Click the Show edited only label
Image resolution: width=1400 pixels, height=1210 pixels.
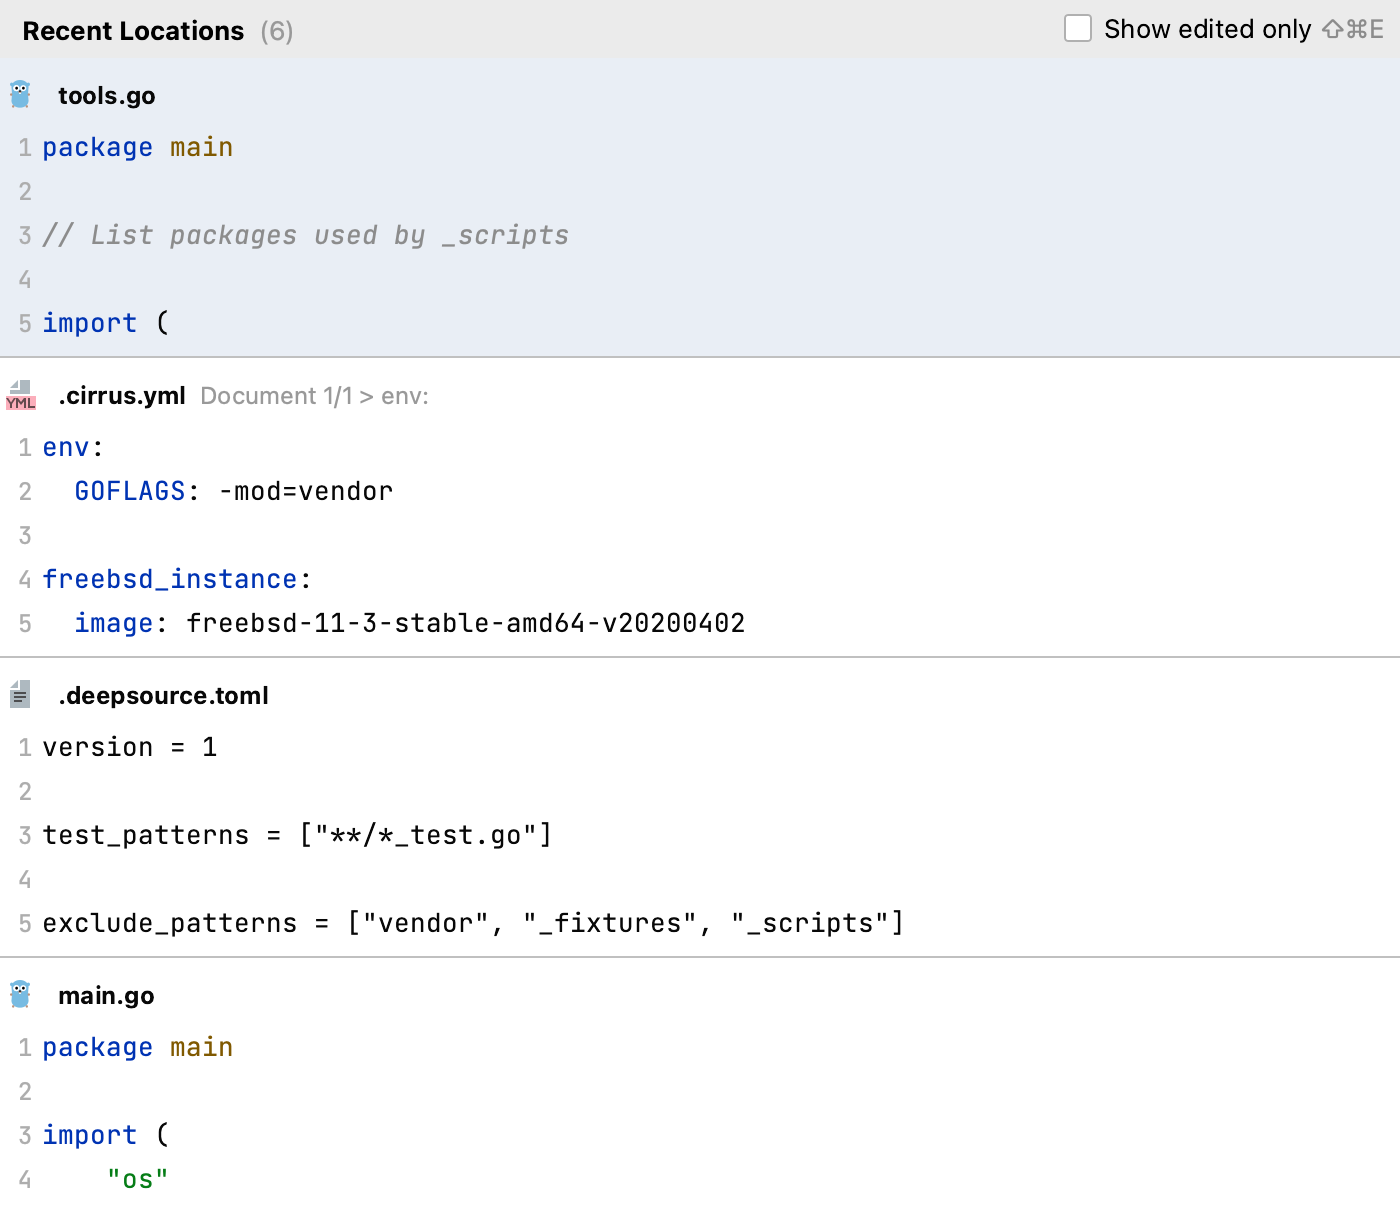click(1207, 30)
